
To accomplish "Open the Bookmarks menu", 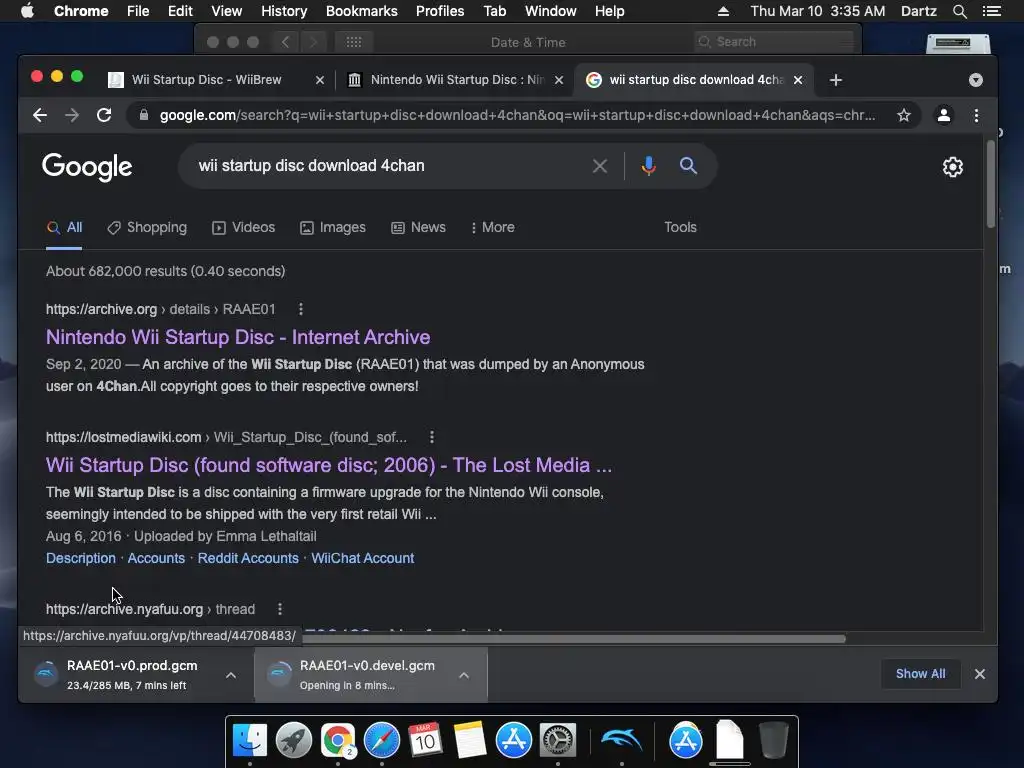I will [x=362, y=11].
